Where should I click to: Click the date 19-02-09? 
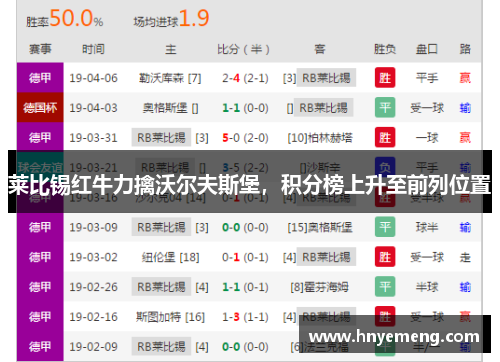pyautogui.click(x=93, y=347)
